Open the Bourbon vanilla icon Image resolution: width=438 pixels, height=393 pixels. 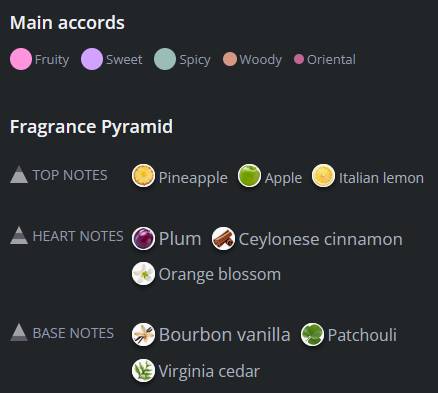pos(143,334)
